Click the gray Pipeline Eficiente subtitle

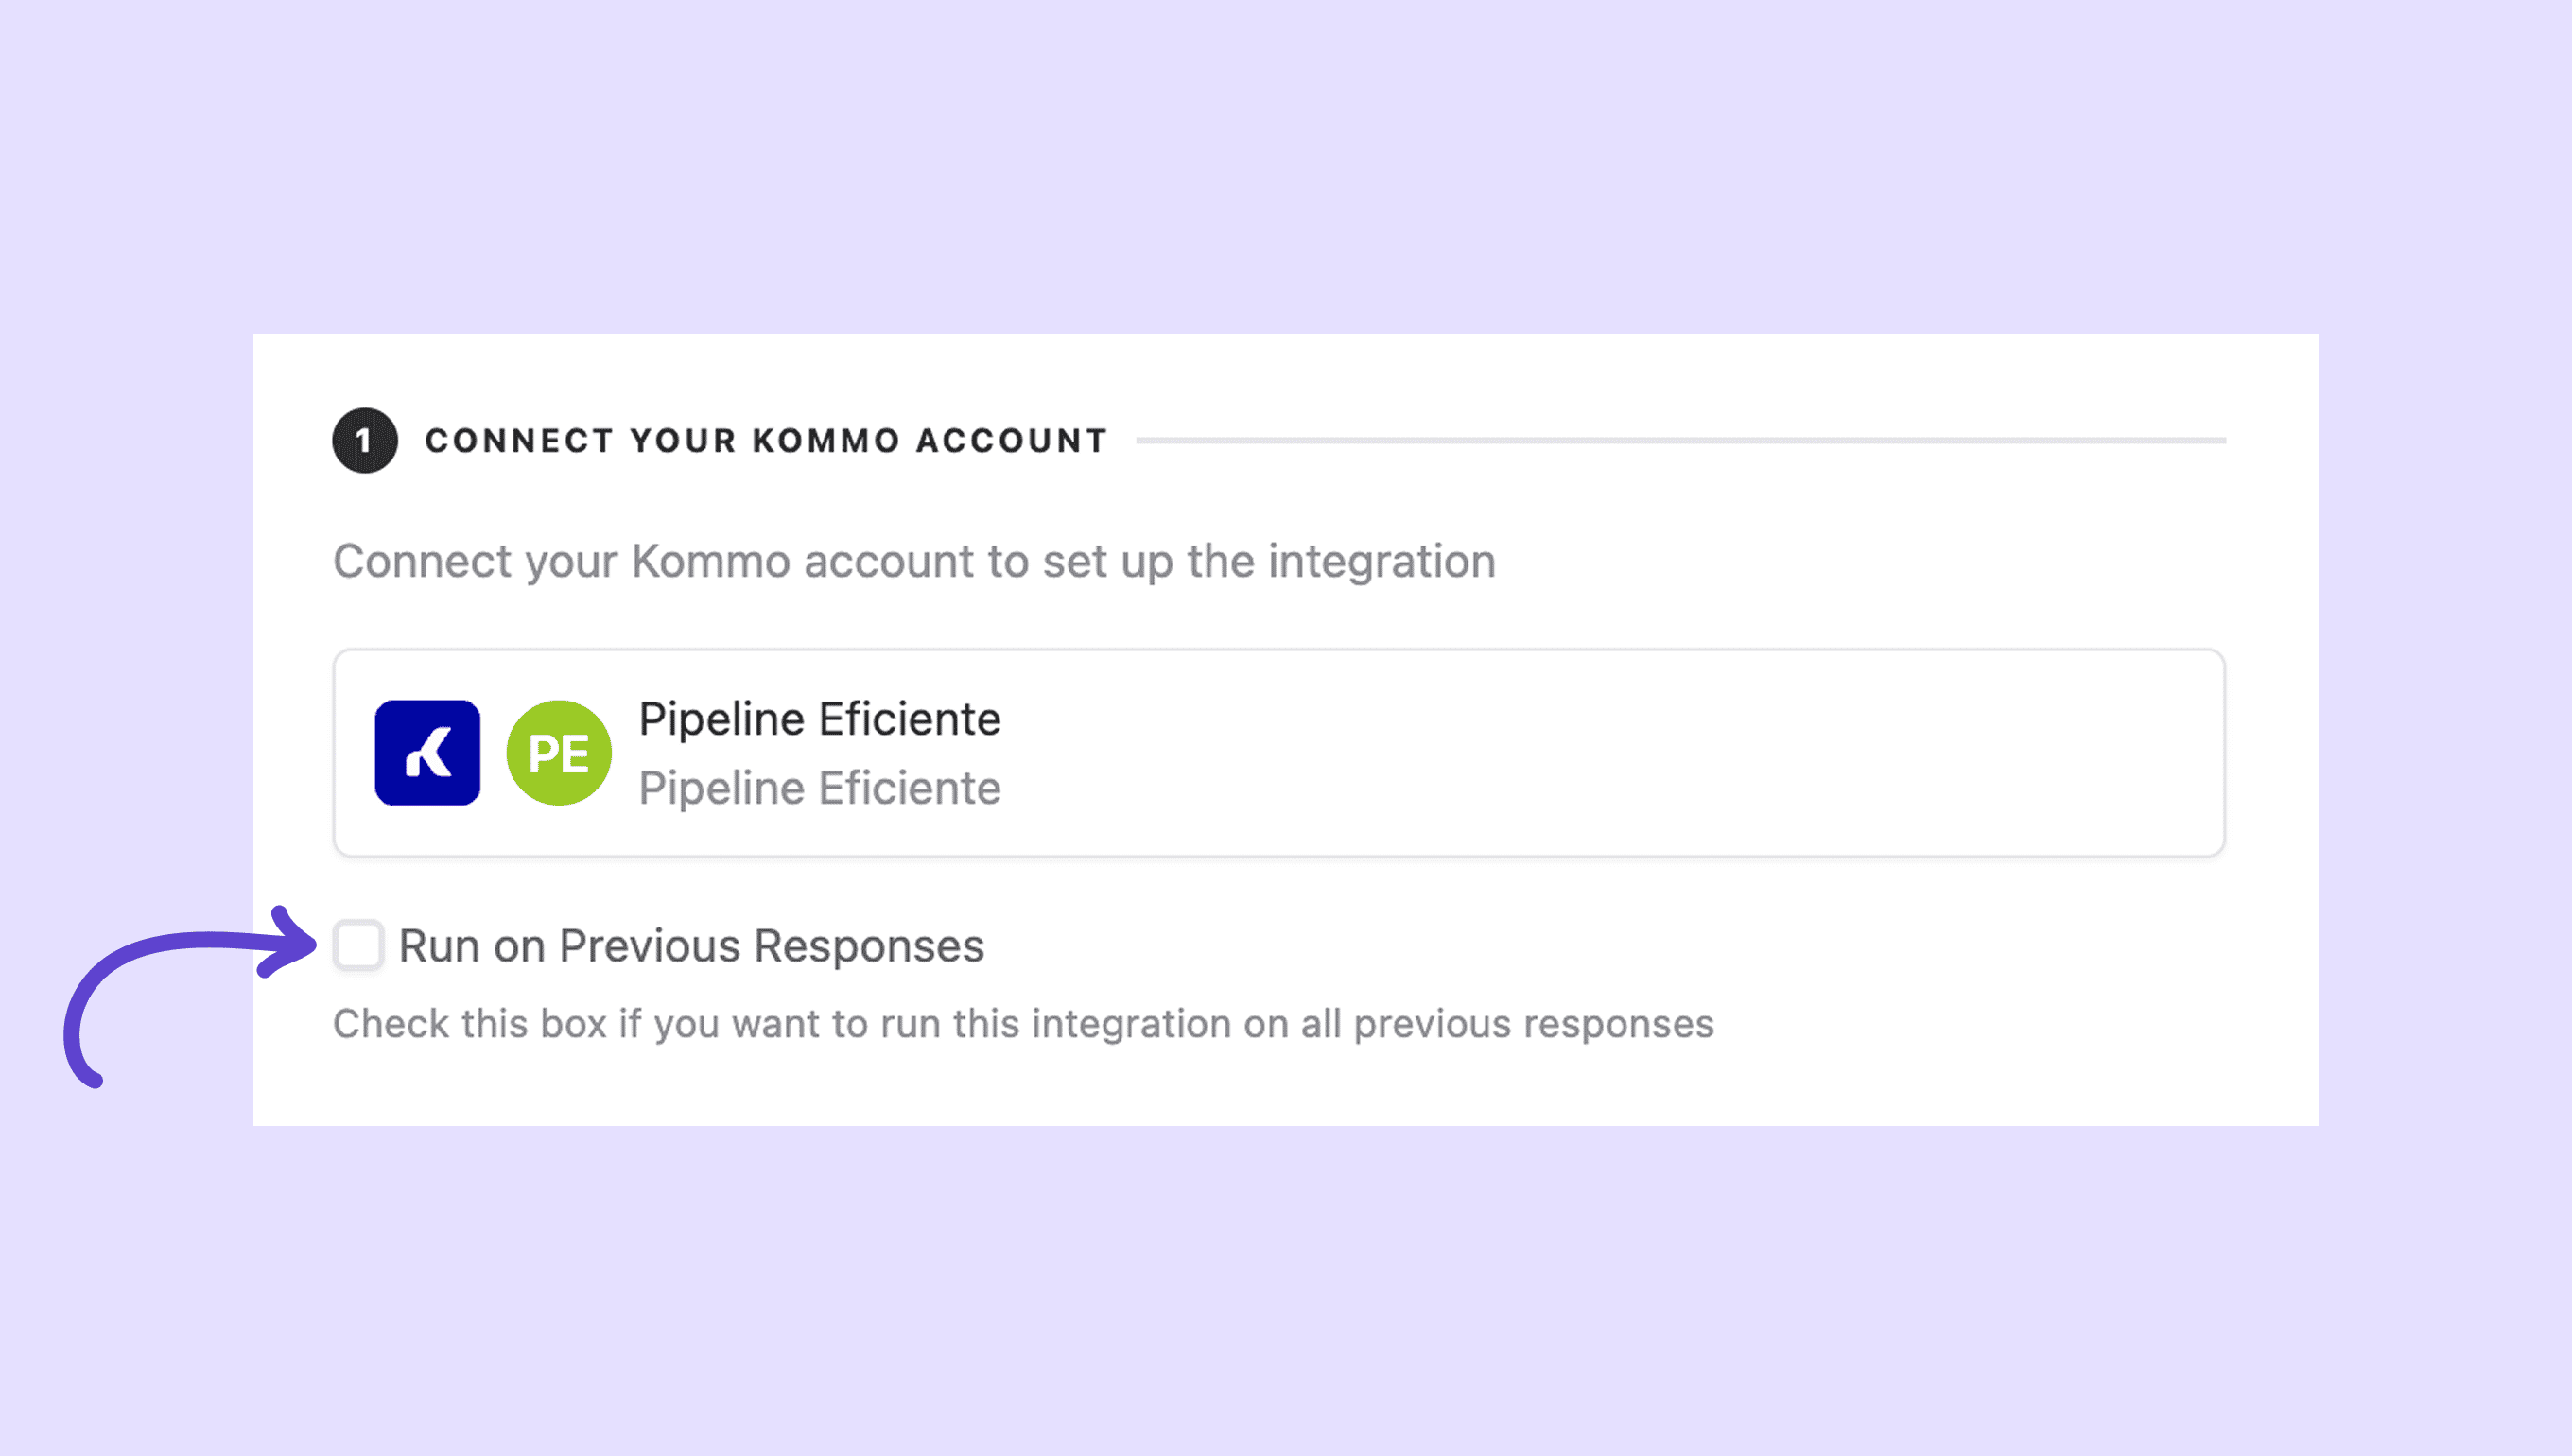pos(819,788)
